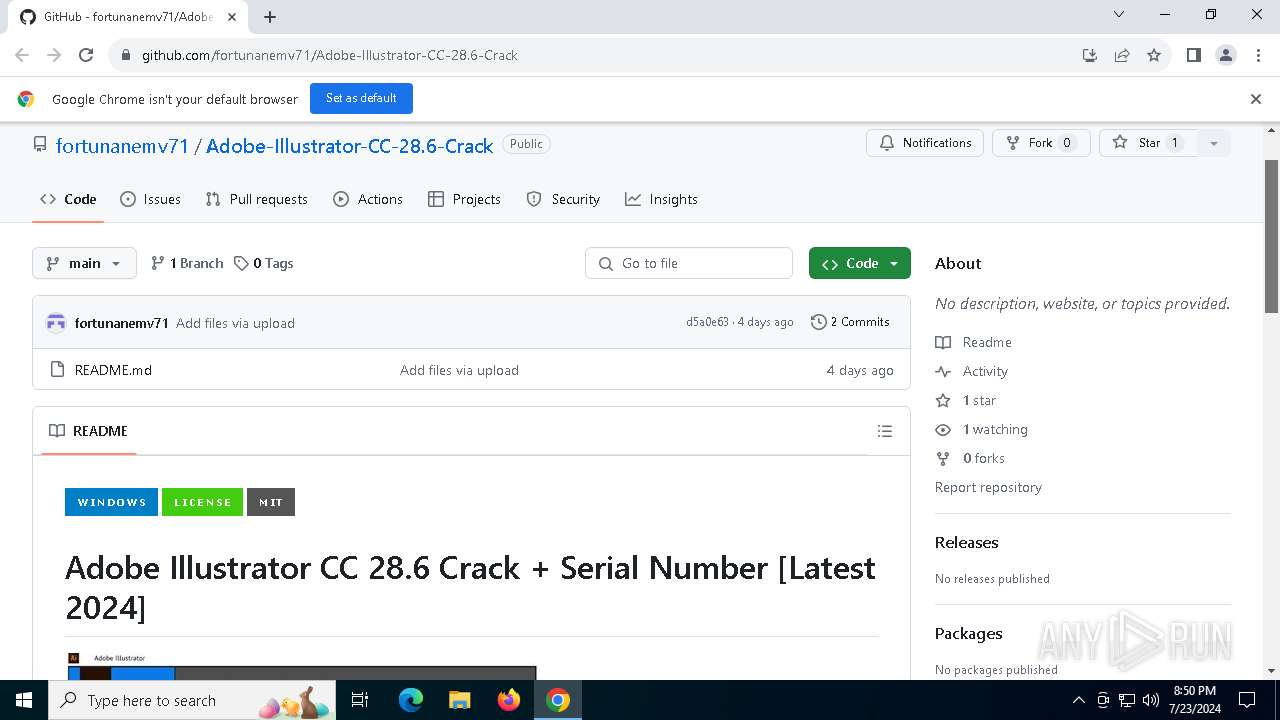
Task: View the 0 forks link
Action: click(970, 458)
